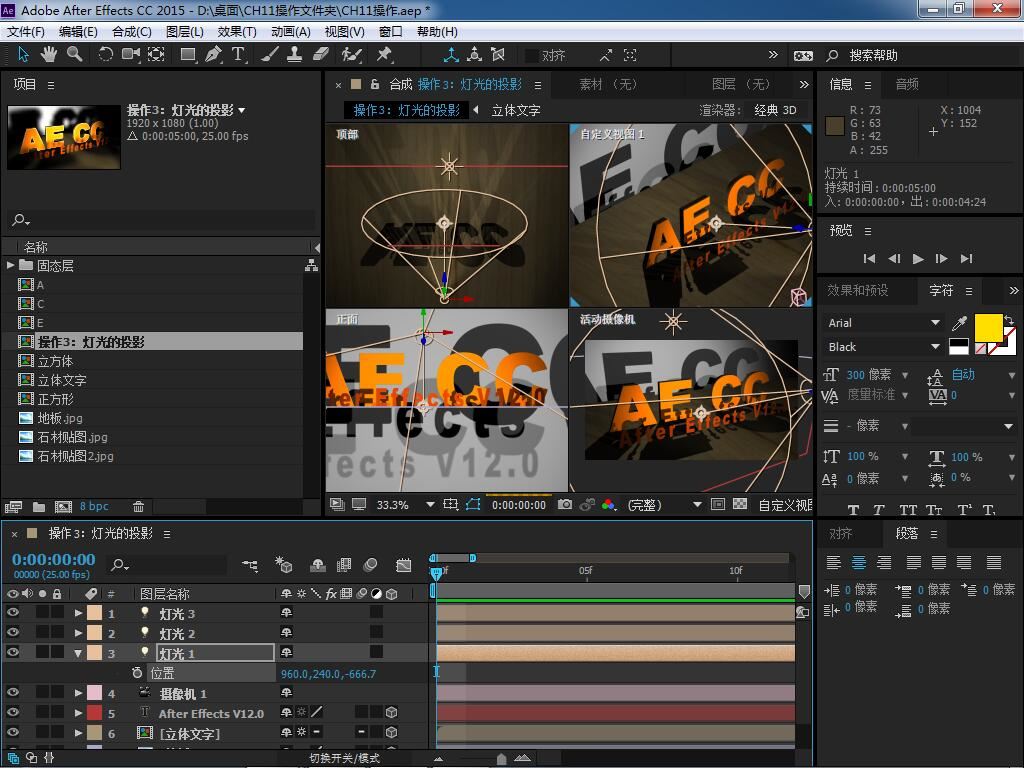Select the Zoom magnifier tool
This screenshot has width=1024, height=768.
point(74,55)
